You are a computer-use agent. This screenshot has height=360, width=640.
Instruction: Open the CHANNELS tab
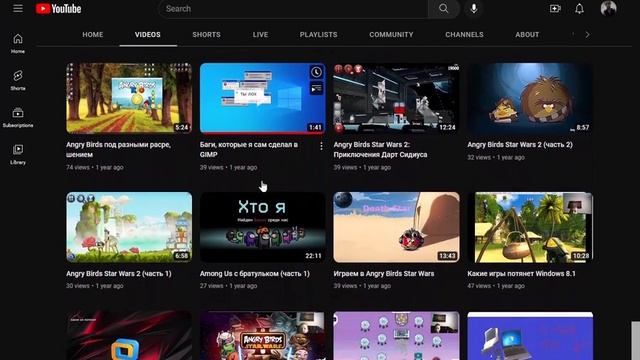(x=464, y=35)
